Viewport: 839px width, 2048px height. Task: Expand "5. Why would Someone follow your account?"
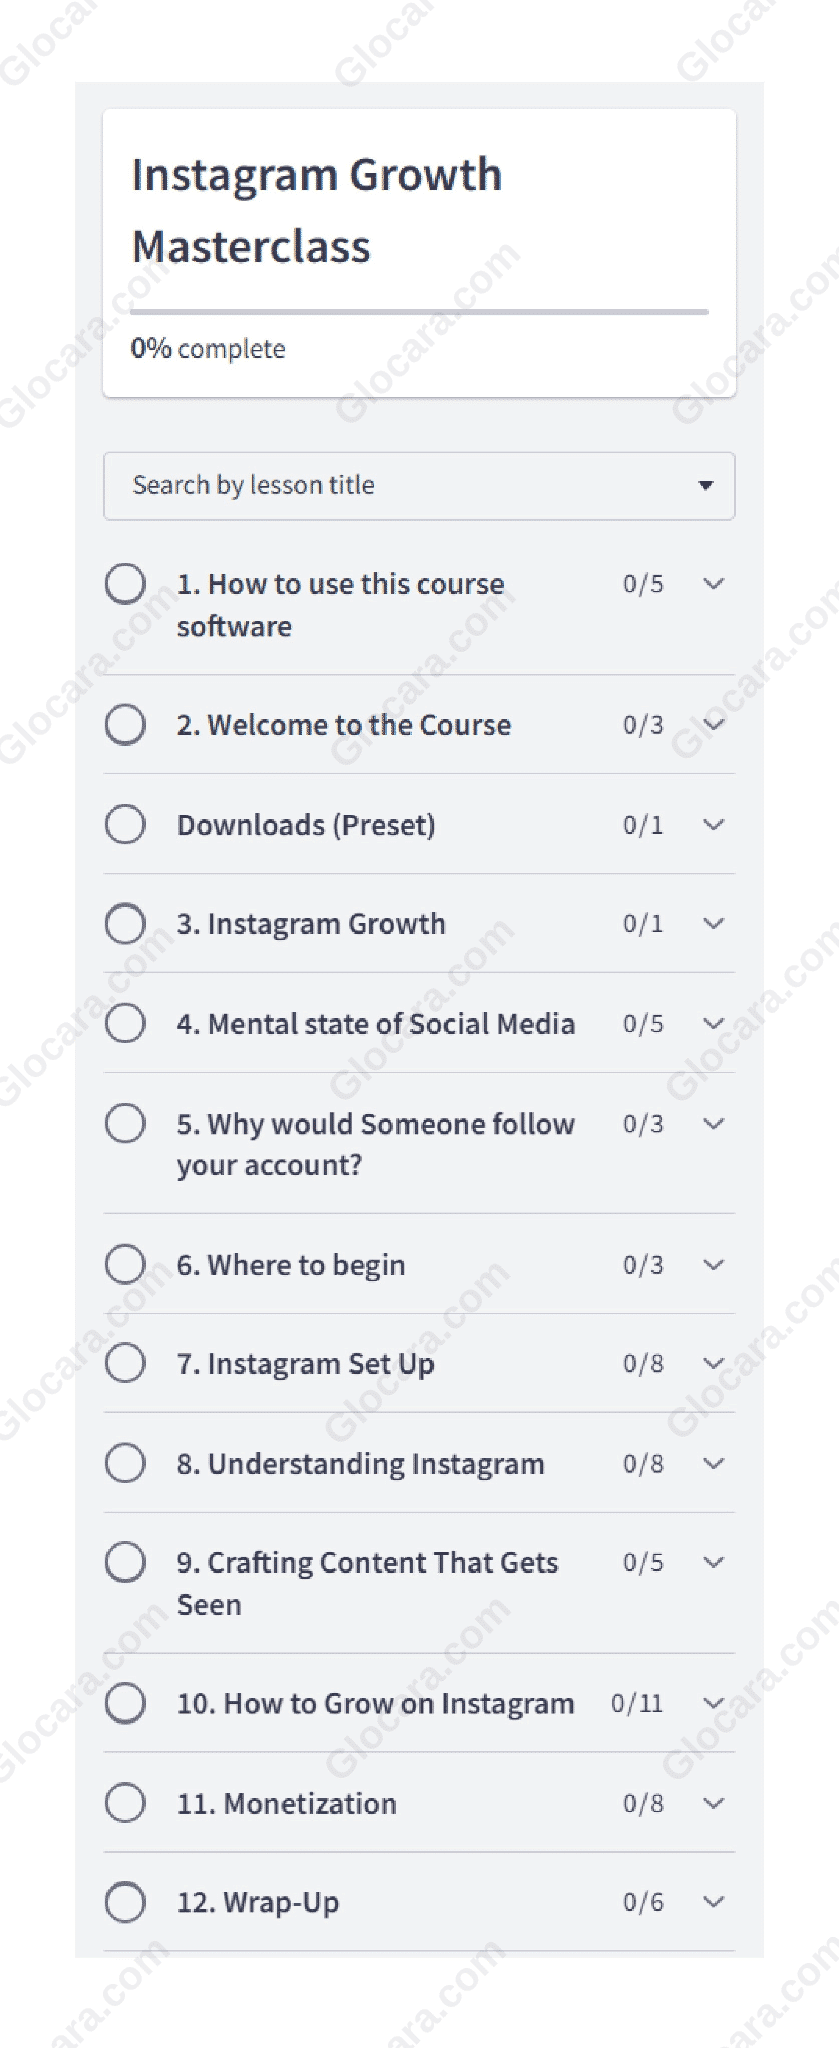click(x=713, y=1123)
